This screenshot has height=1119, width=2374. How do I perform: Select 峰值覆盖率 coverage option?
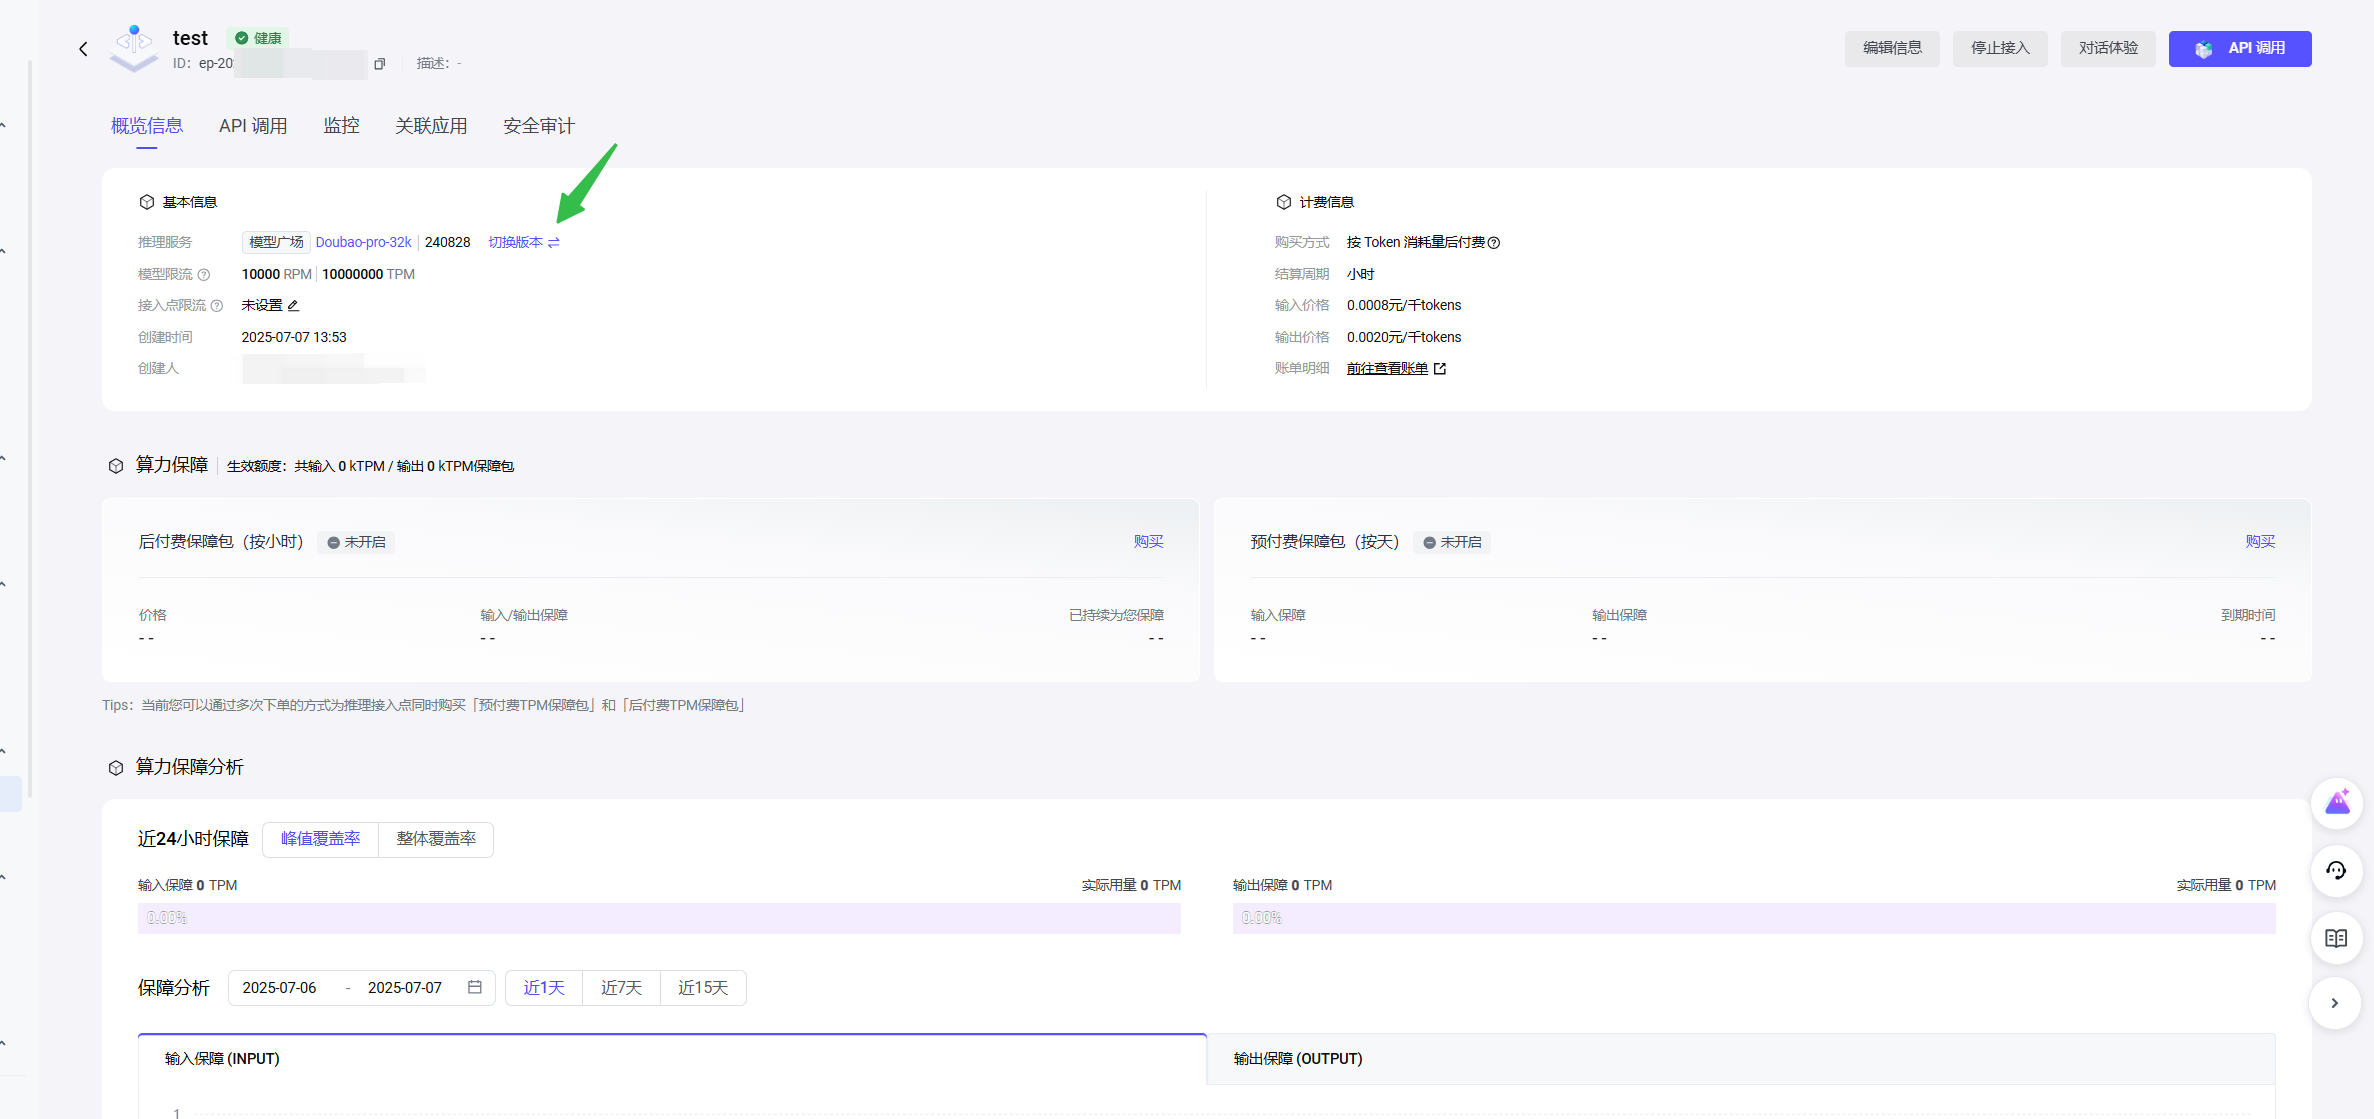pos(320,839)
